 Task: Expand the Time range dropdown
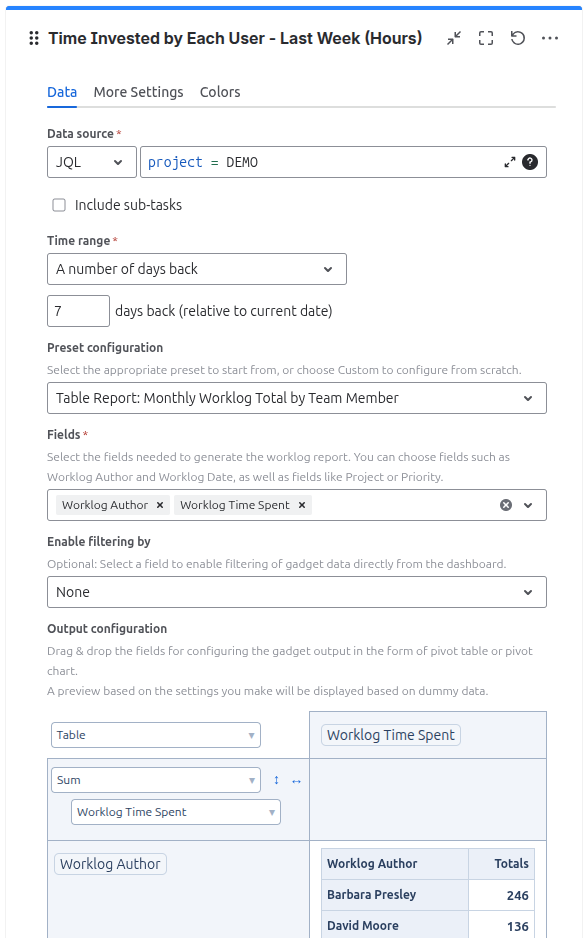[x=197, y=269]
